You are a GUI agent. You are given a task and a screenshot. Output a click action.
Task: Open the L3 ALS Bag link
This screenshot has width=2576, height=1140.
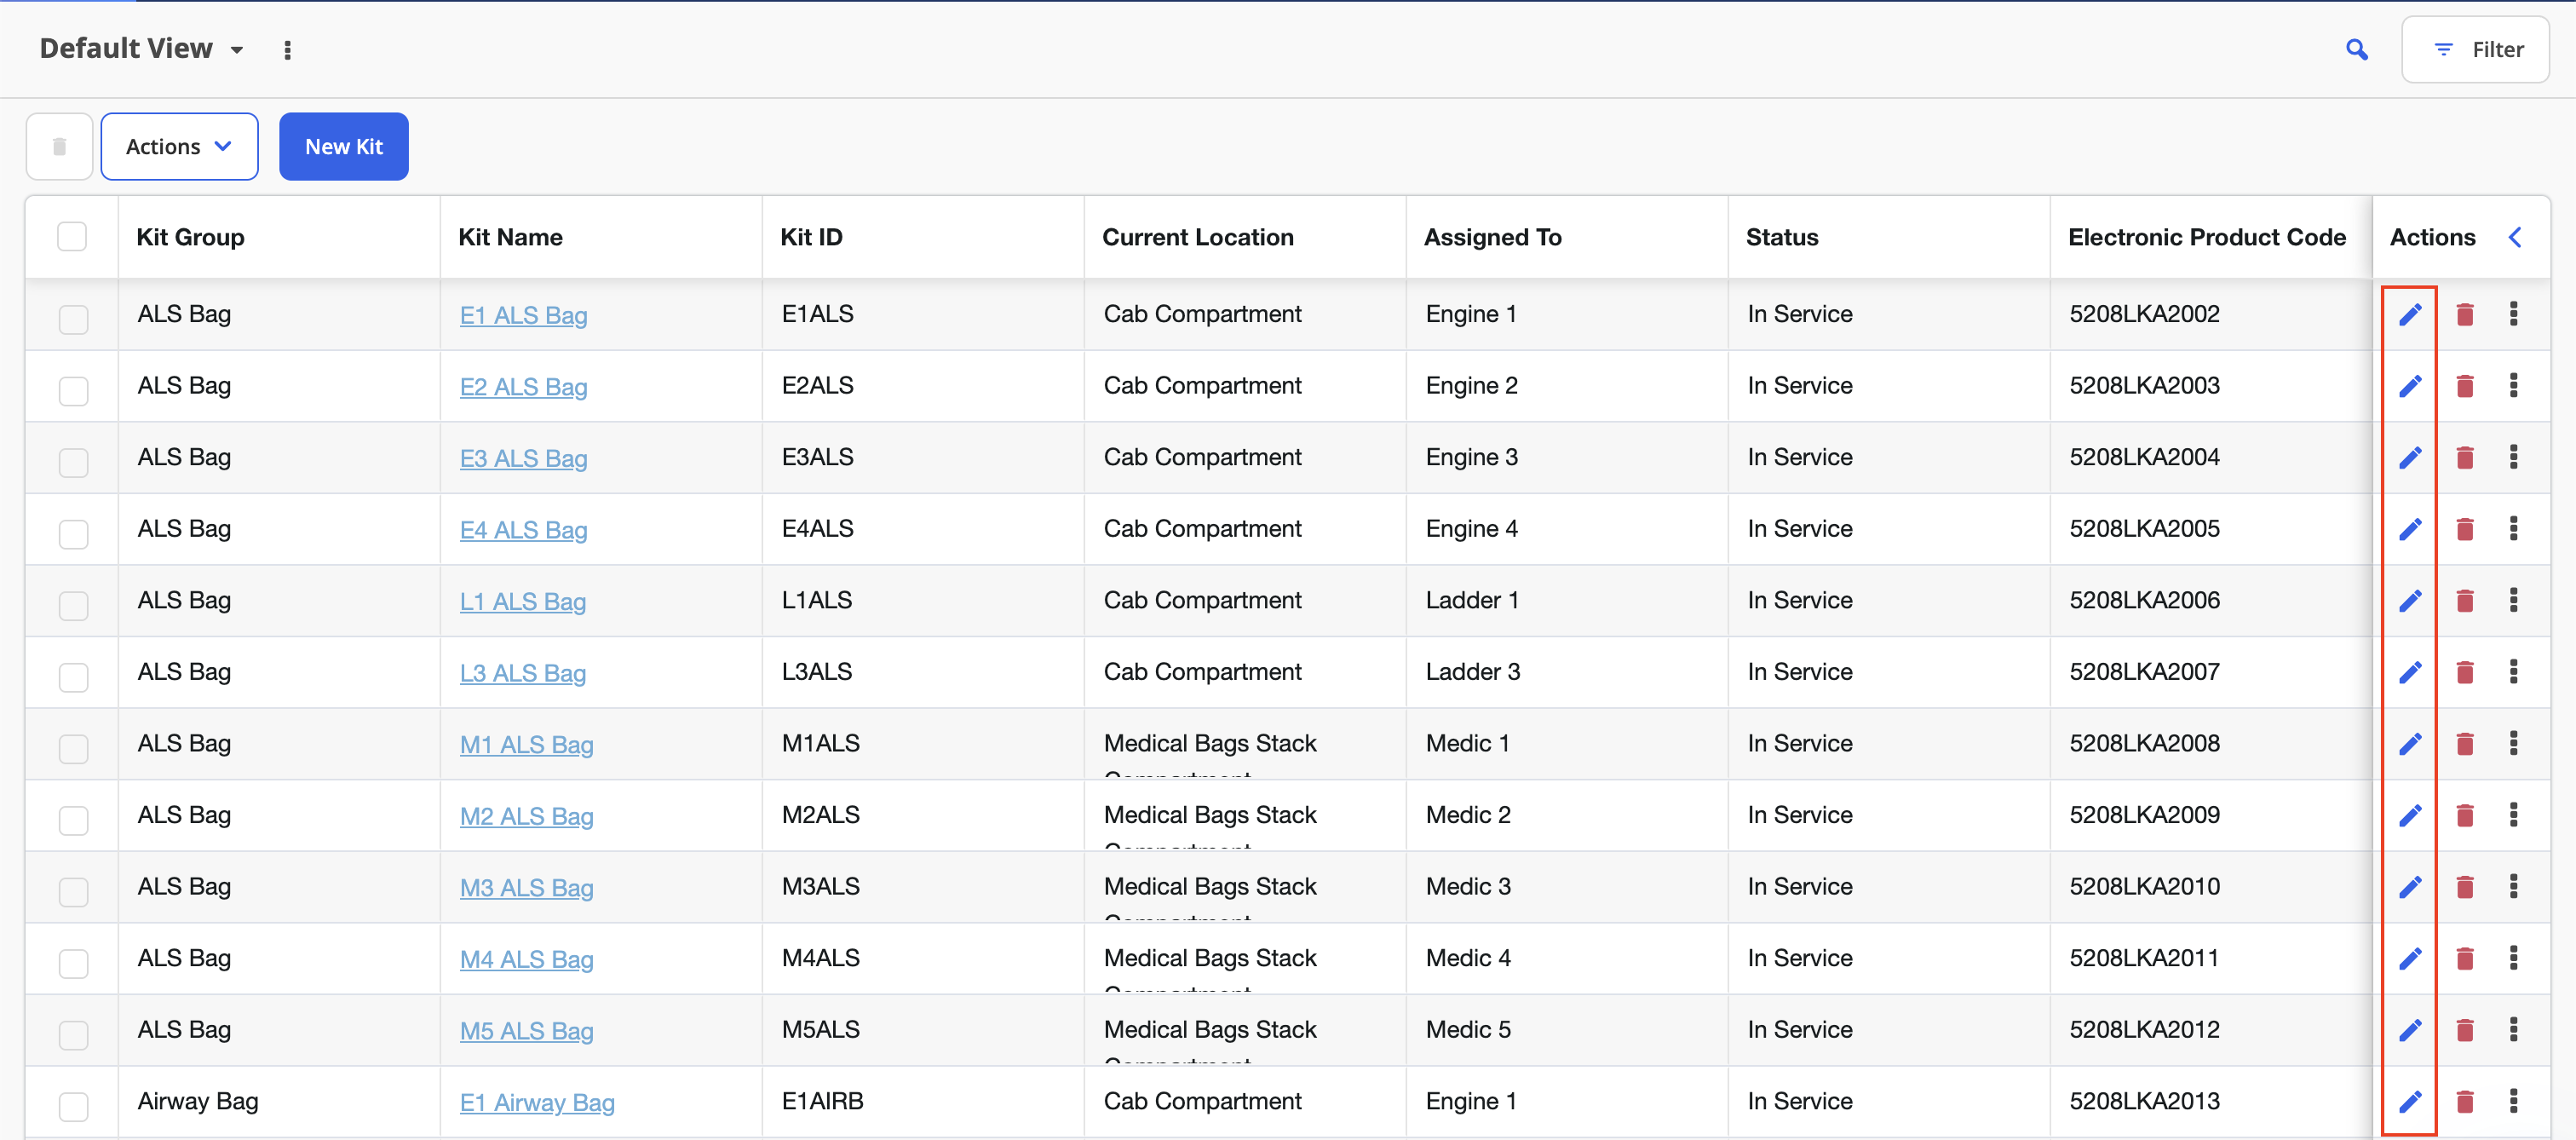(x=522, y=673)
